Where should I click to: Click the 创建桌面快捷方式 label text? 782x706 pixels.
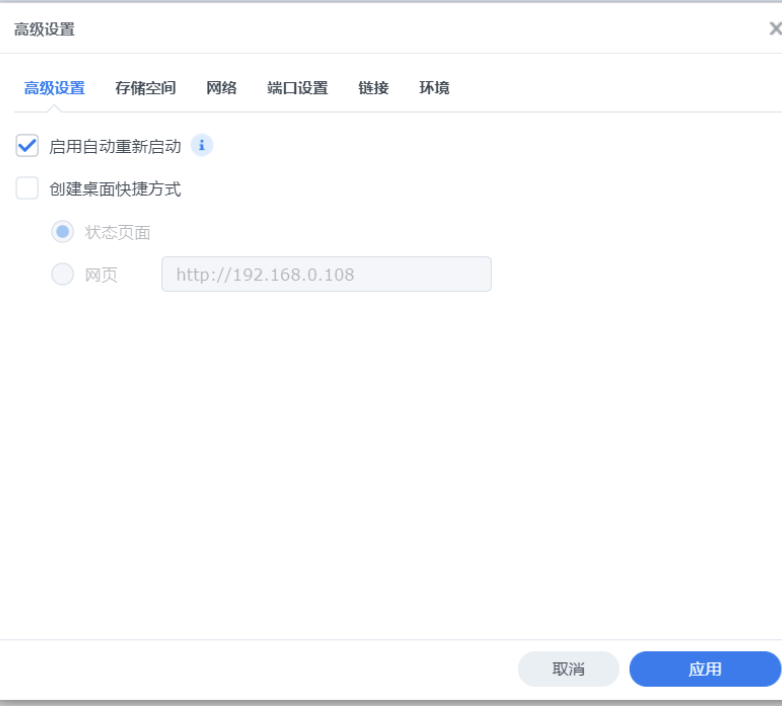pos(115,188)
